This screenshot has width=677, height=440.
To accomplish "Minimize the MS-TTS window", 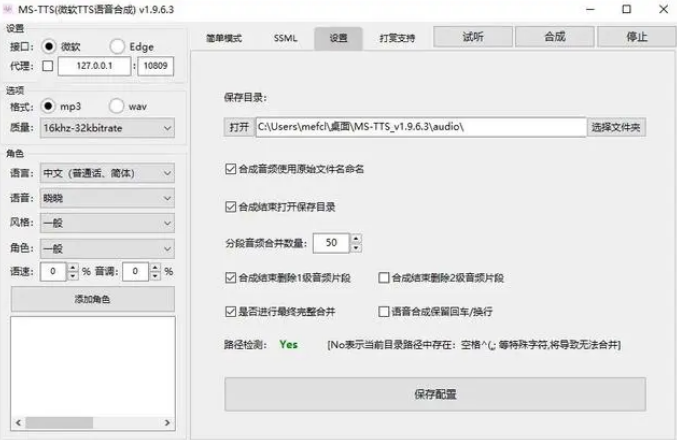I will 590,9.
